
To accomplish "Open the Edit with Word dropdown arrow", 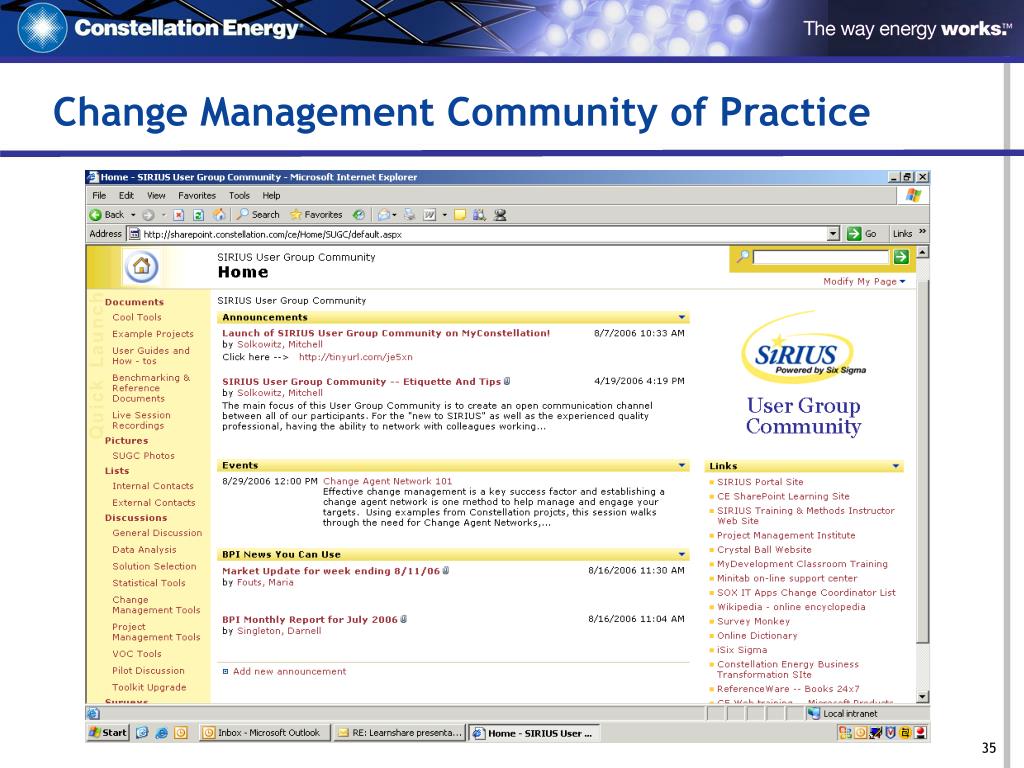I will 445,215.
